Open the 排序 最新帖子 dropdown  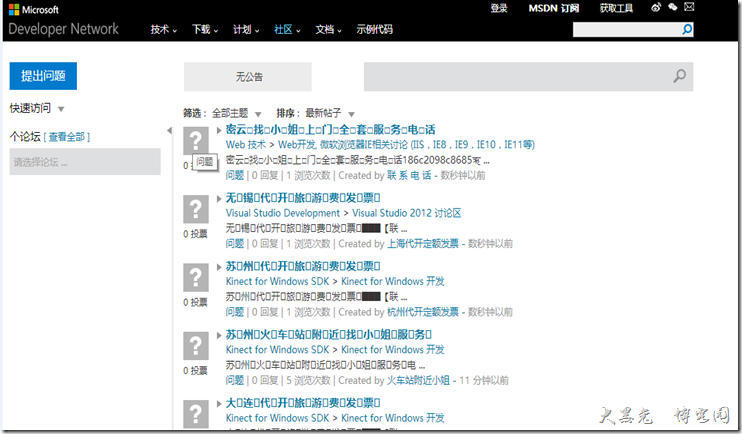[x=330, y=113]
